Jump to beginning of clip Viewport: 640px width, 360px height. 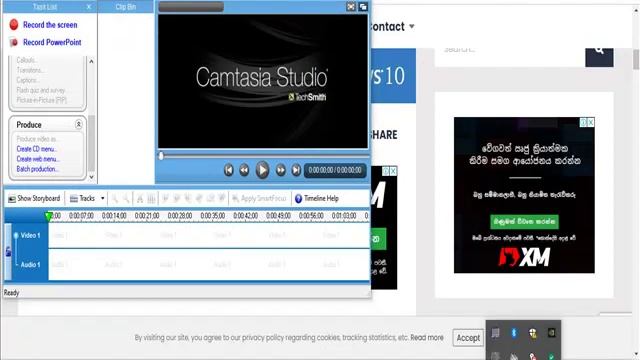coord(229,170)
